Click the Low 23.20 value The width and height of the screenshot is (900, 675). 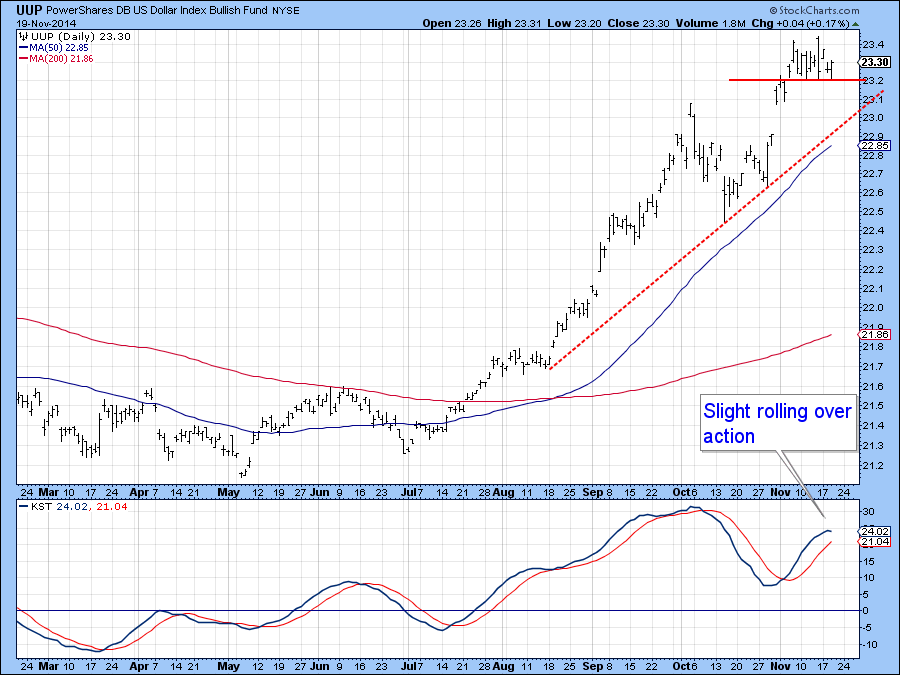point(574,24)
